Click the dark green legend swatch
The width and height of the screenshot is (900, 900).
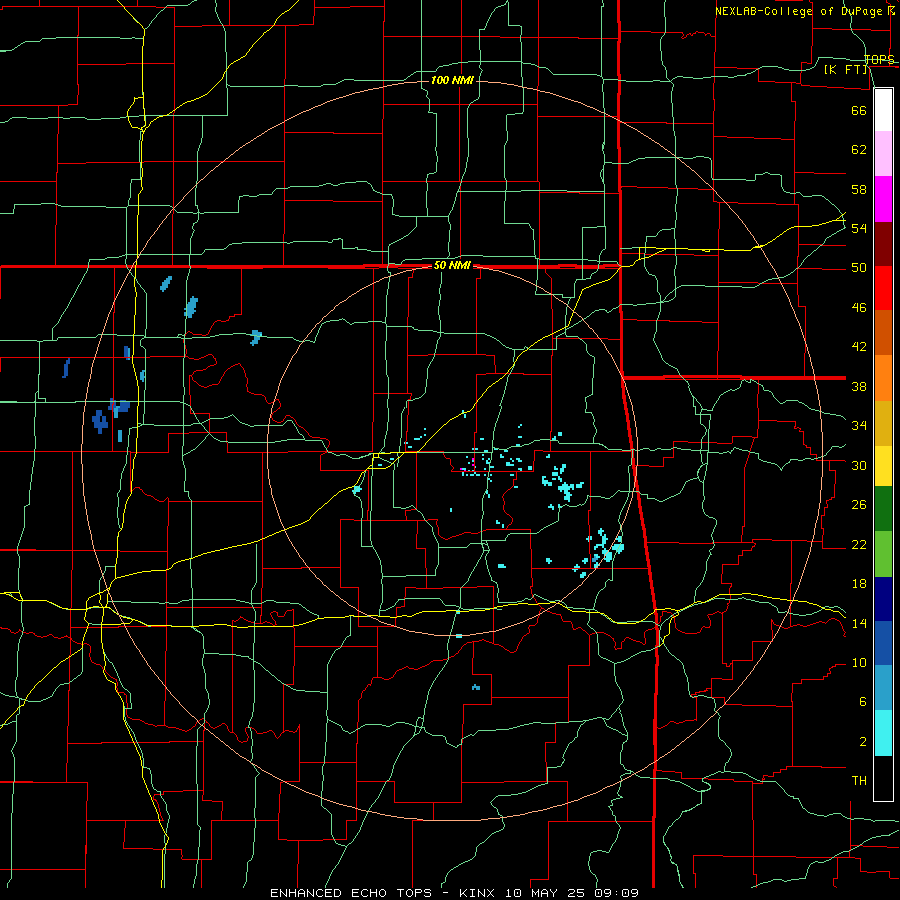pyautogui.click(x=883, y=509)
